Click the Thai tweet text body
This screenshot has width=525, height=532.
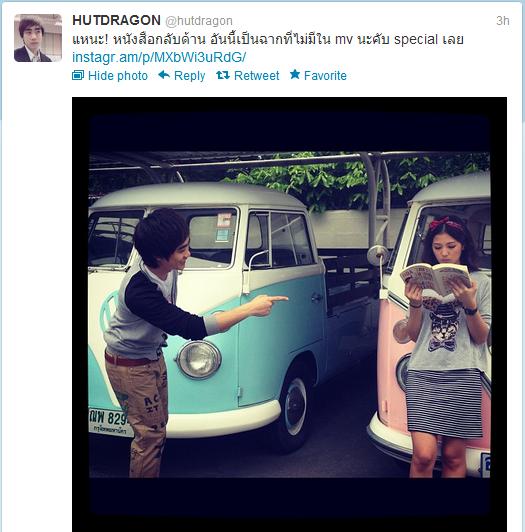tap(268, 40)
